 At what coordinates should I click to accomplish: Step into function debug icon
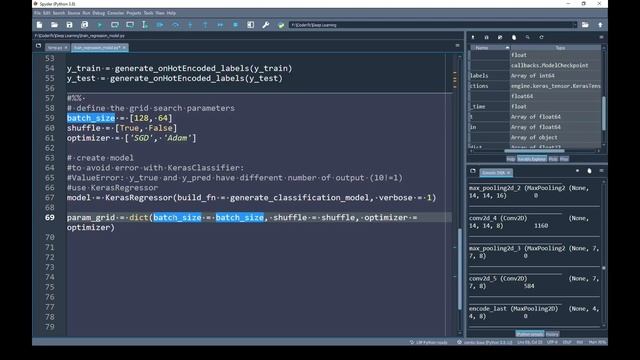click(x=190, y=25)
